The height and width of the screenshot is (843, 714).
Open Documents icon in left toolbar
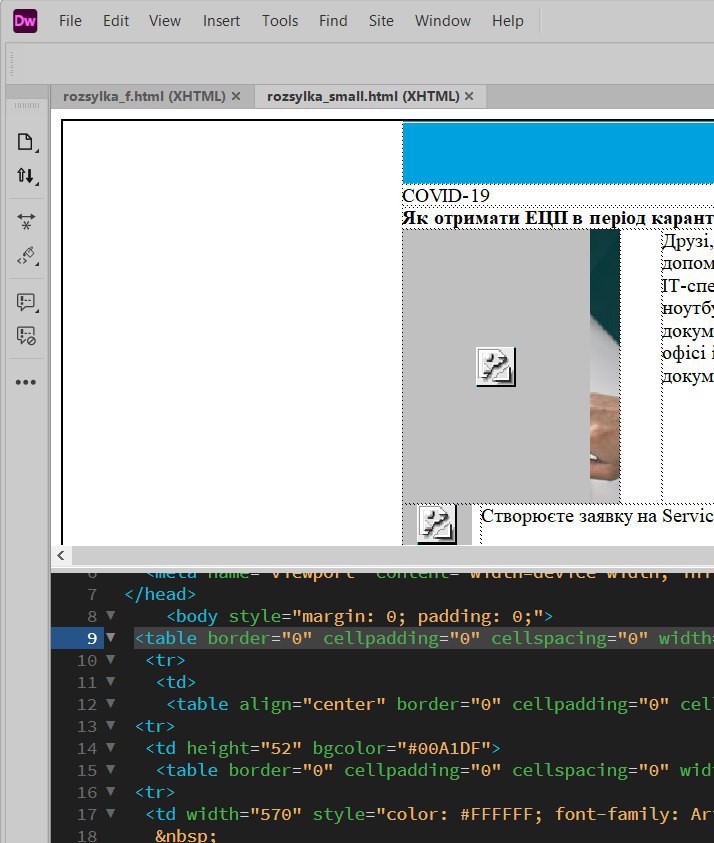point(26,142)
